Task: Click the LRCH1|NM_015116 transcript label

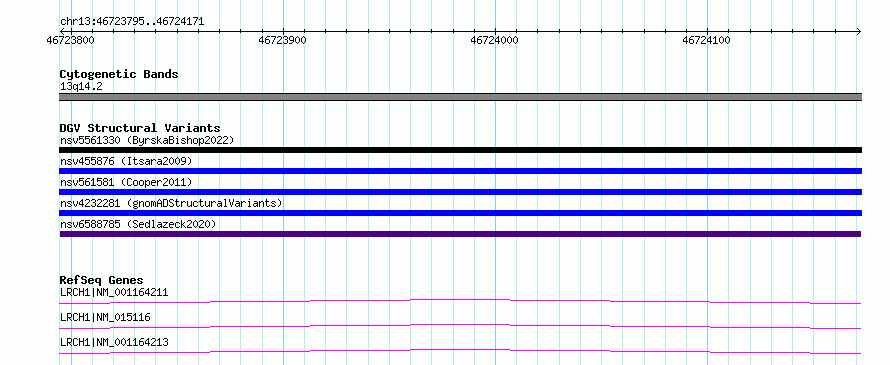Action: point(105,317)
